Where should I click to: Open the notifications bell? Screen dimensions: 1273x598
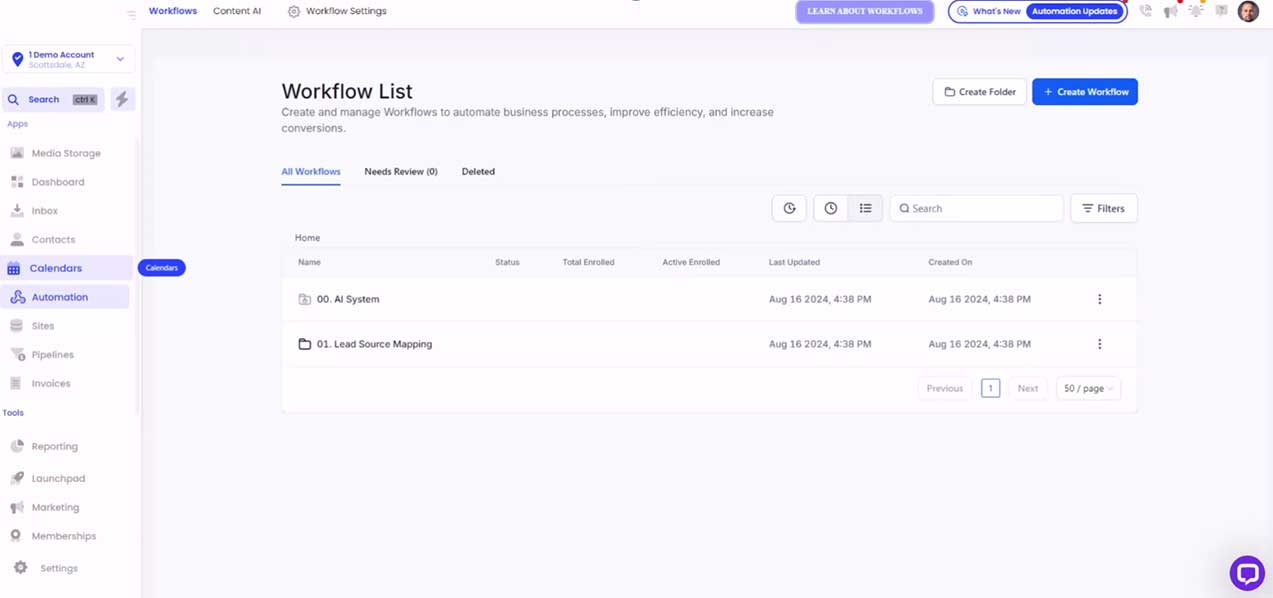tap(1195, 10)
